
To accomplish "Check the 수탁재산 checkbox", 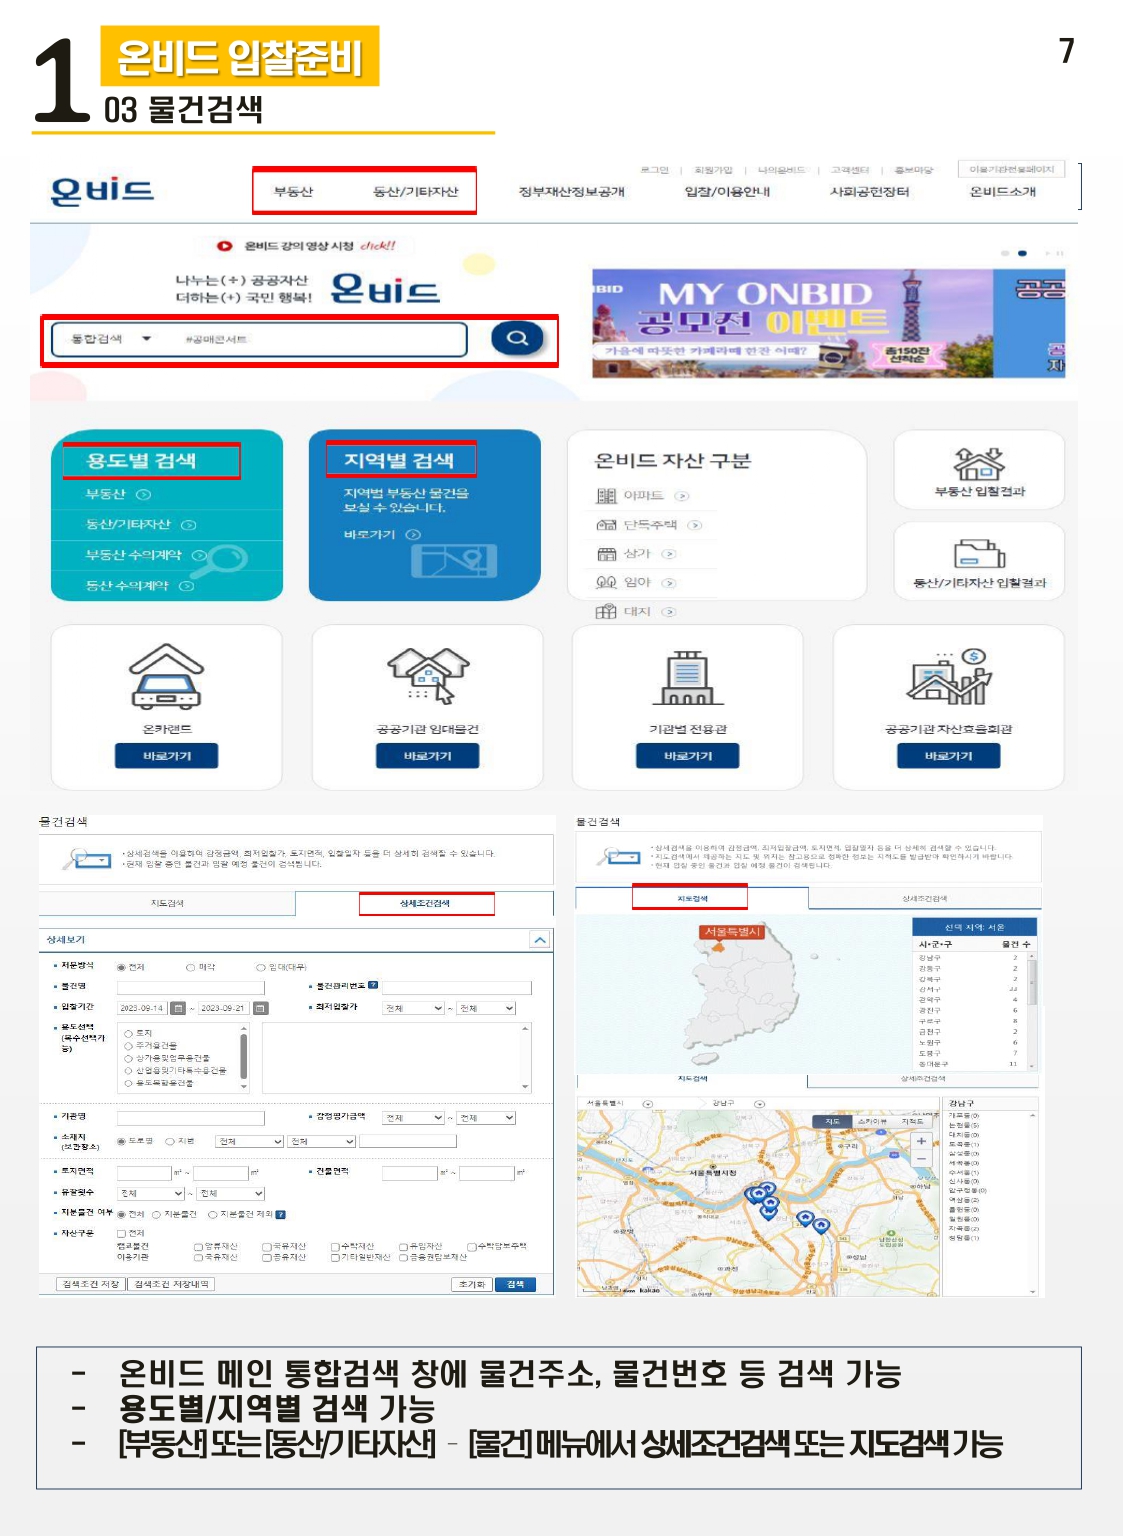I will tap(335, 1246).
